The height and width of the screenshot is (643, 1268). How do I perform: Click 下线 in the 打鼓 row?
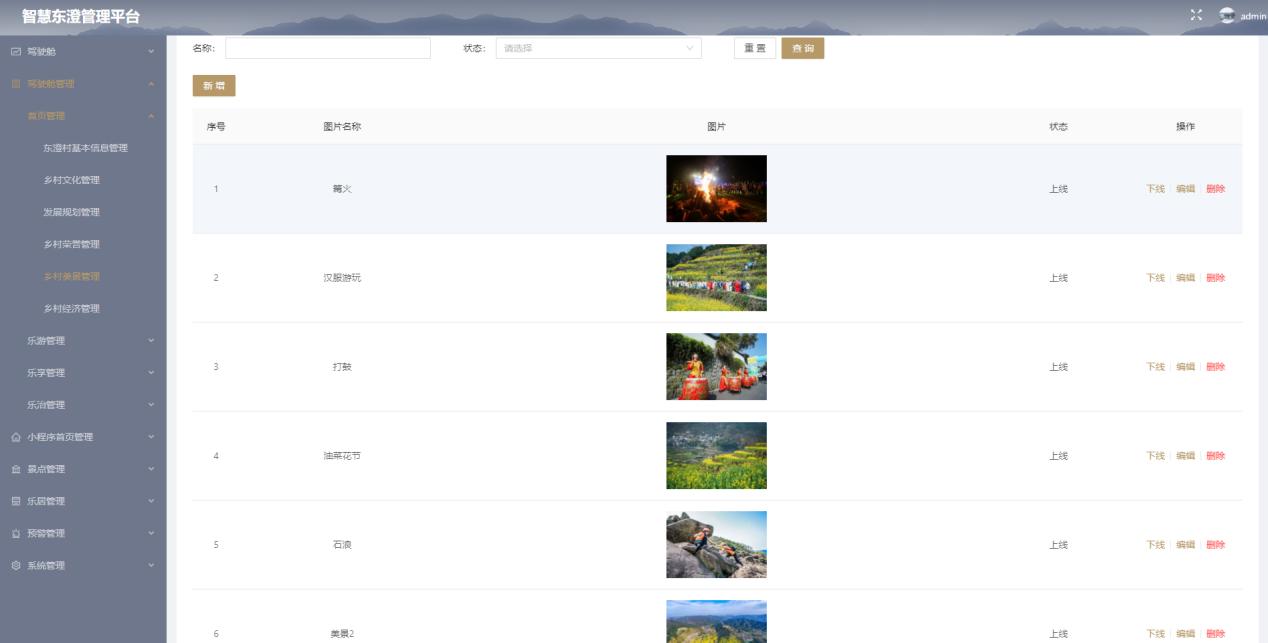tap(1155, 367)
